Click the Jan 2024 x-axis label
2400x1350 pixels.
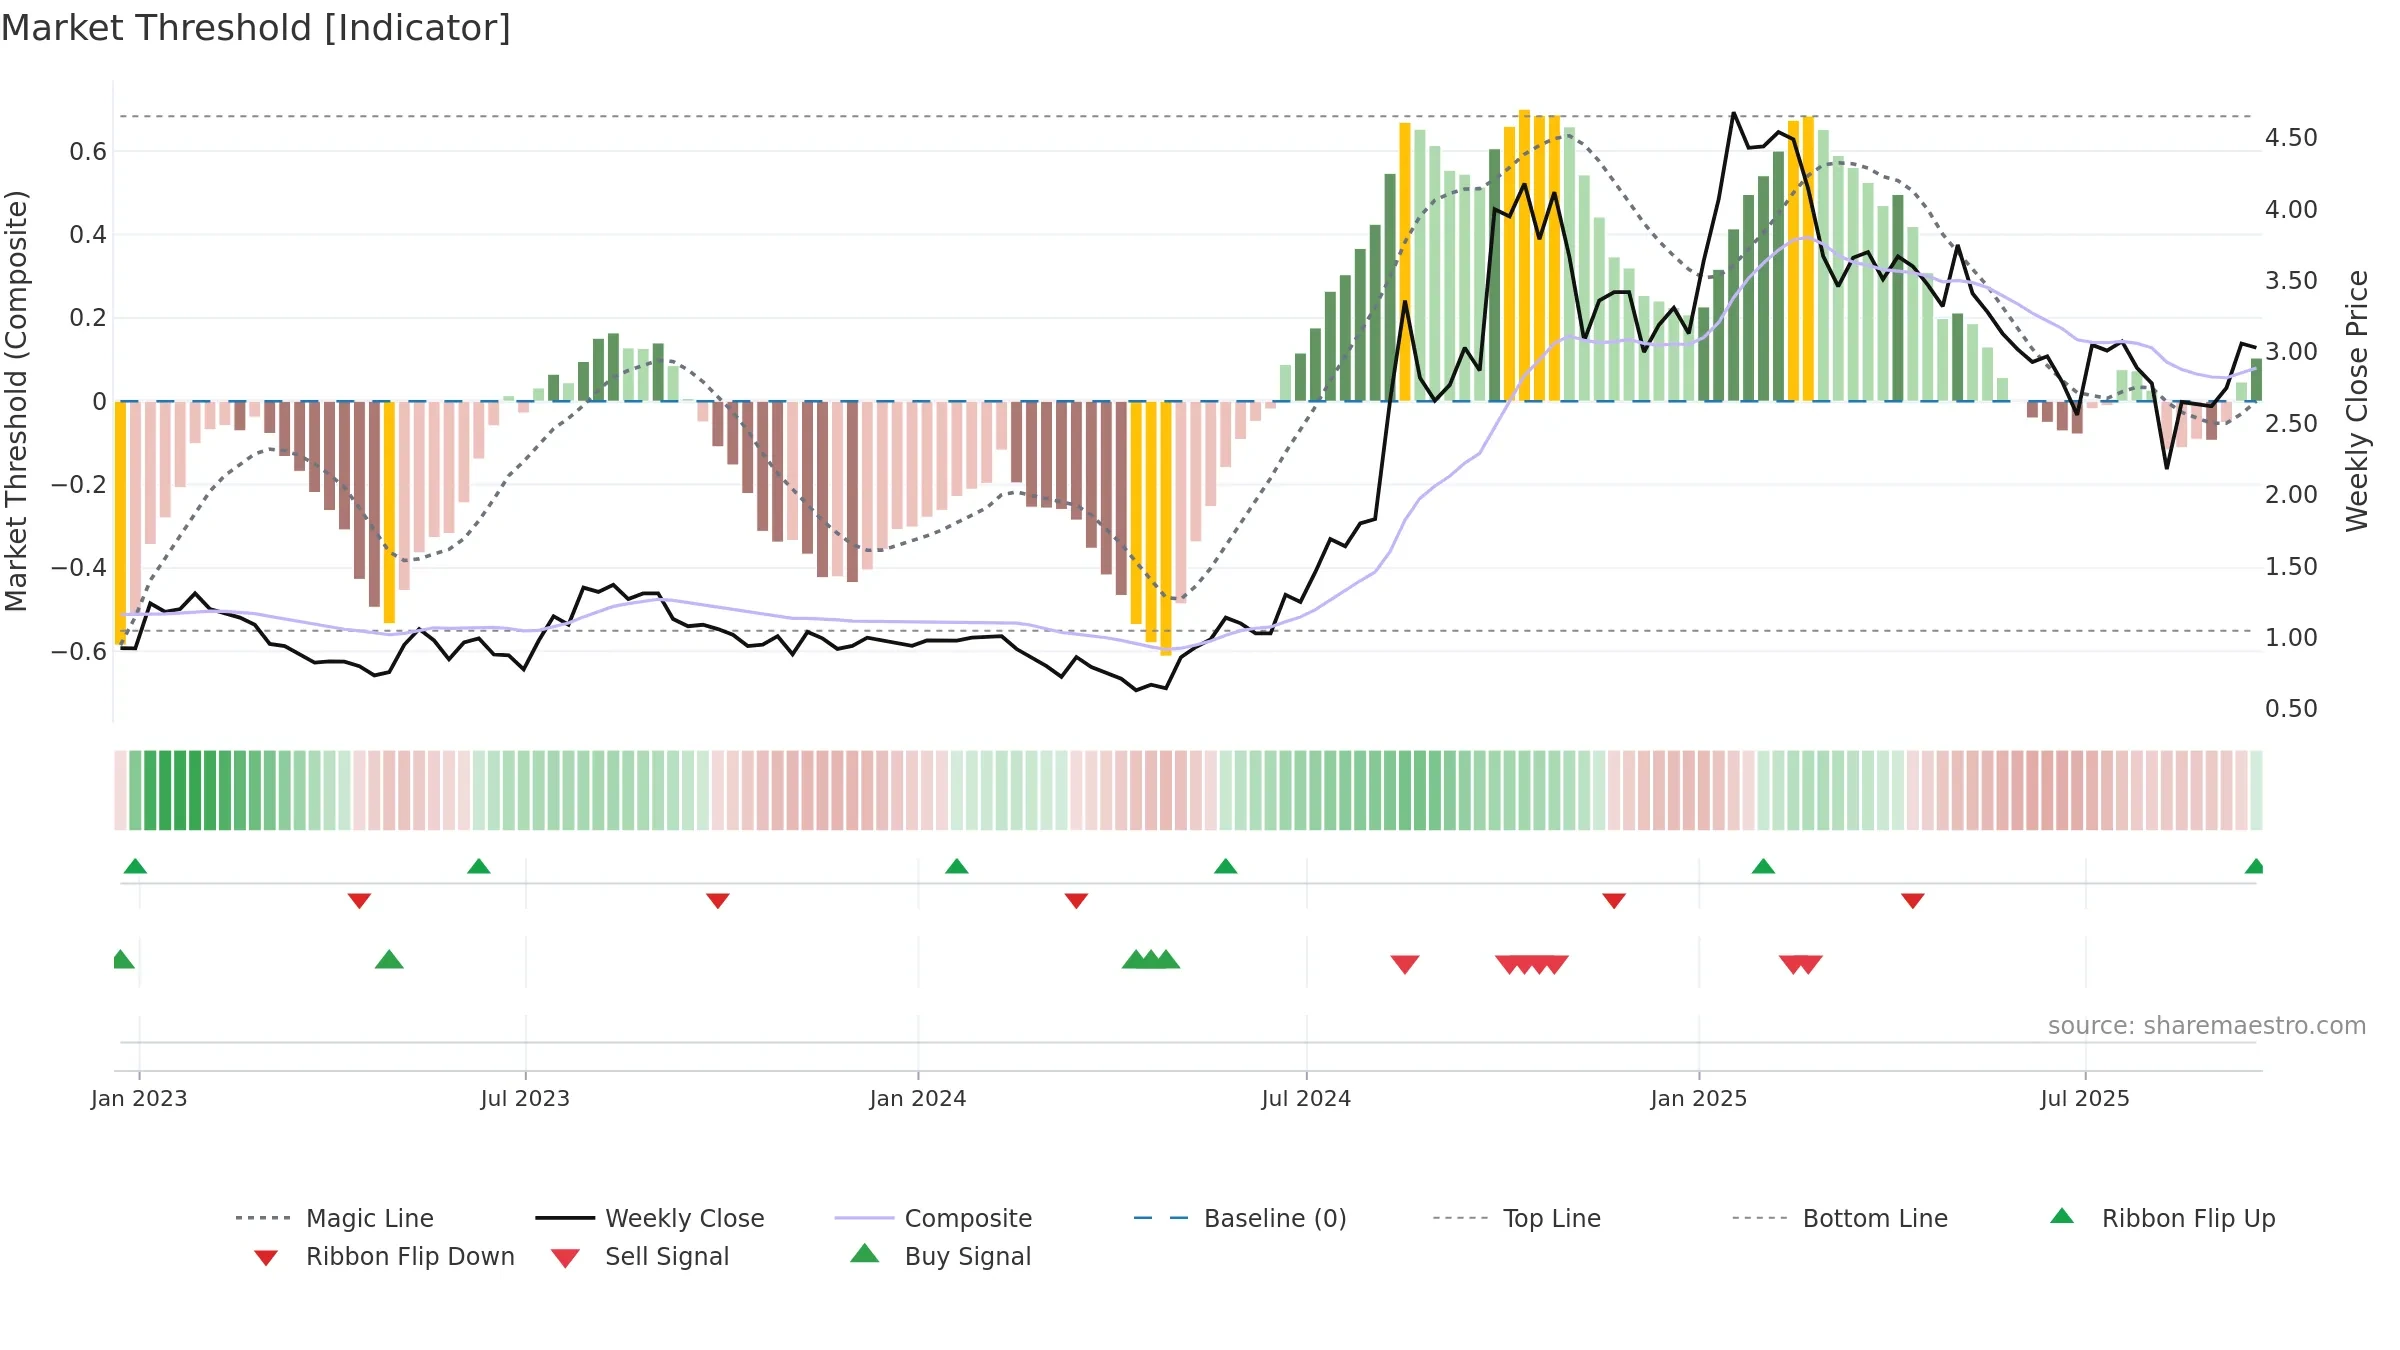pos(918,1099)
